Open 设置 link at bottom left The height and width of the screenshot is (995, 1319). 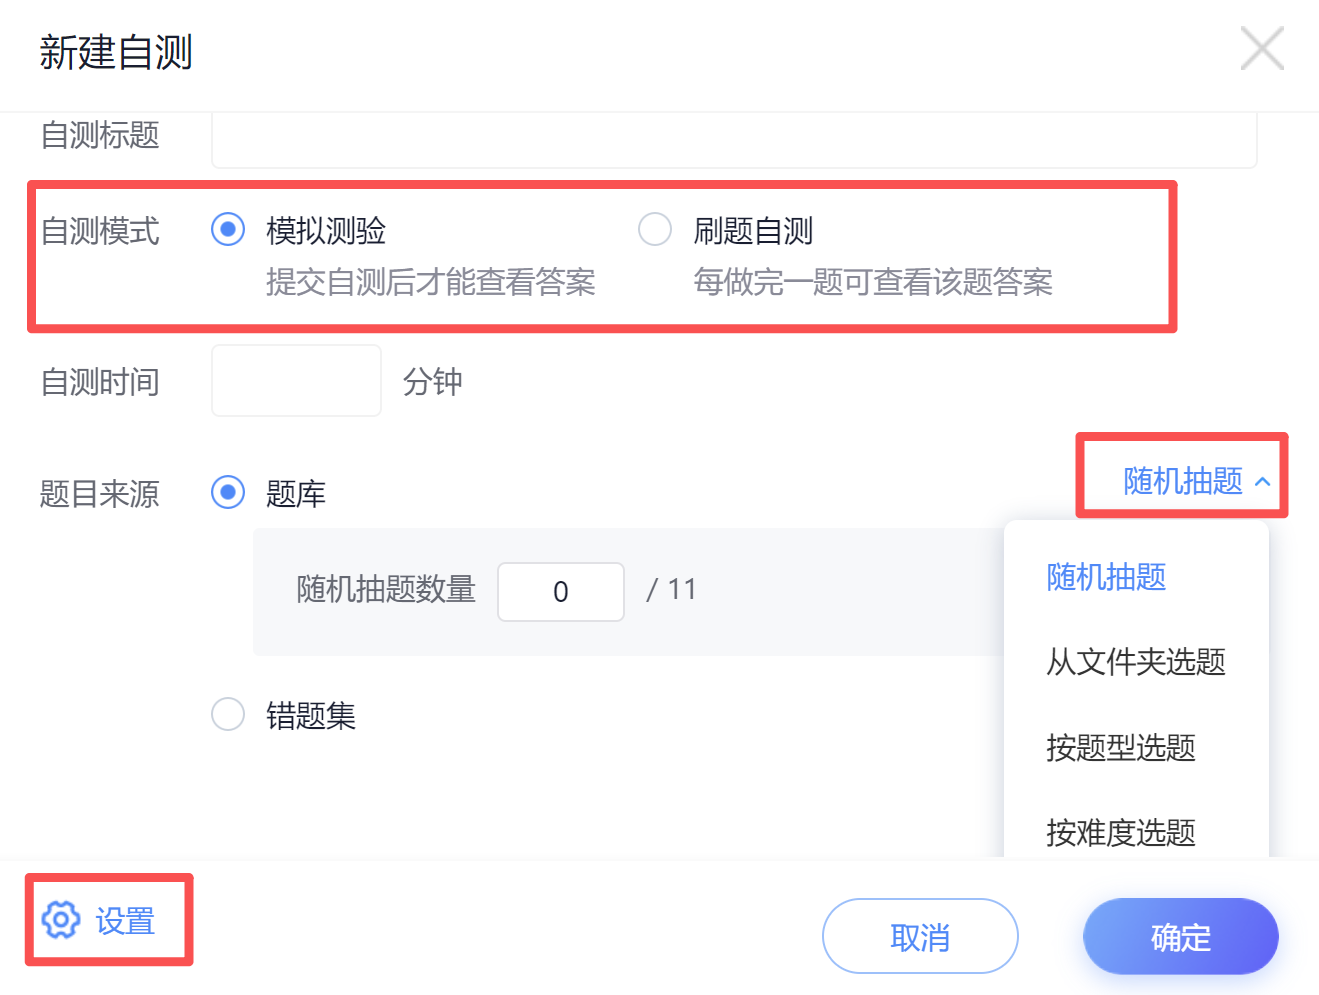click(x=125, y=921)
